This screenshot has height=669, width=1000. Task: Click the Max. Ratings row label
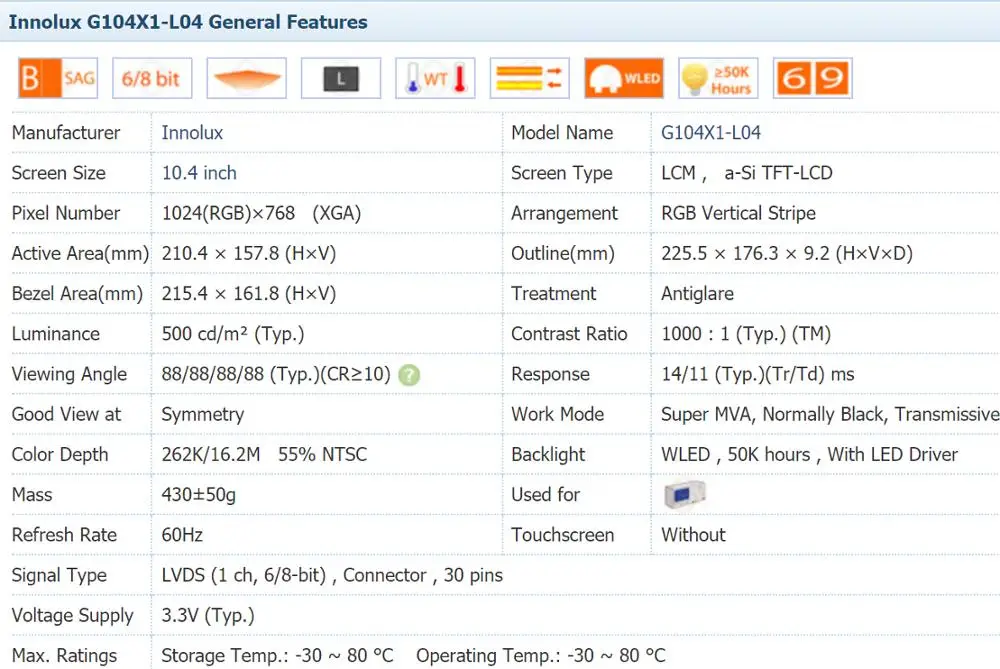64,656
